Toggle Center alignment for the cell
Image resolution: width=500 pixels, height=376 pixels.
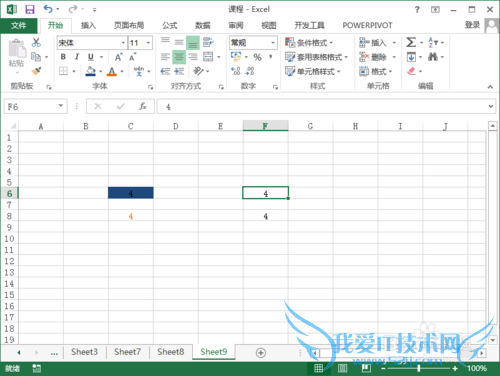(179, 57)
